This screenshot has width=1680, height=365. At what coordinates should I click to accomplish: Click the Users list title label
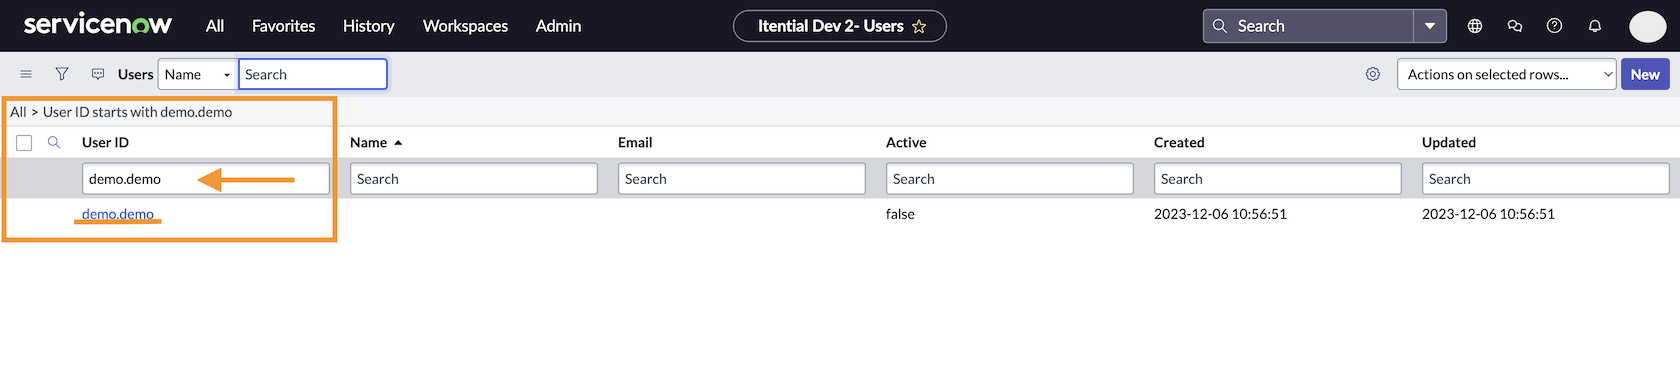pyautogui.click(x=135, y=74)
